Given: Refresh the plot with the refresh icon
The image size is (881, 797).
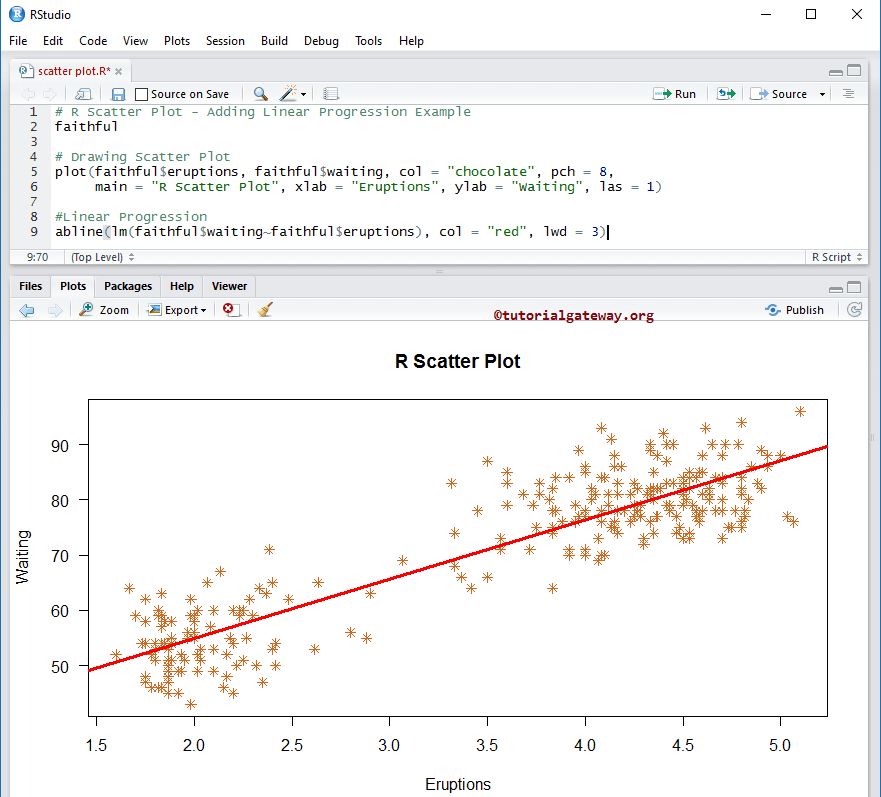Looking at the screenshot, I should pyautogui.click(x=857, y=310).
